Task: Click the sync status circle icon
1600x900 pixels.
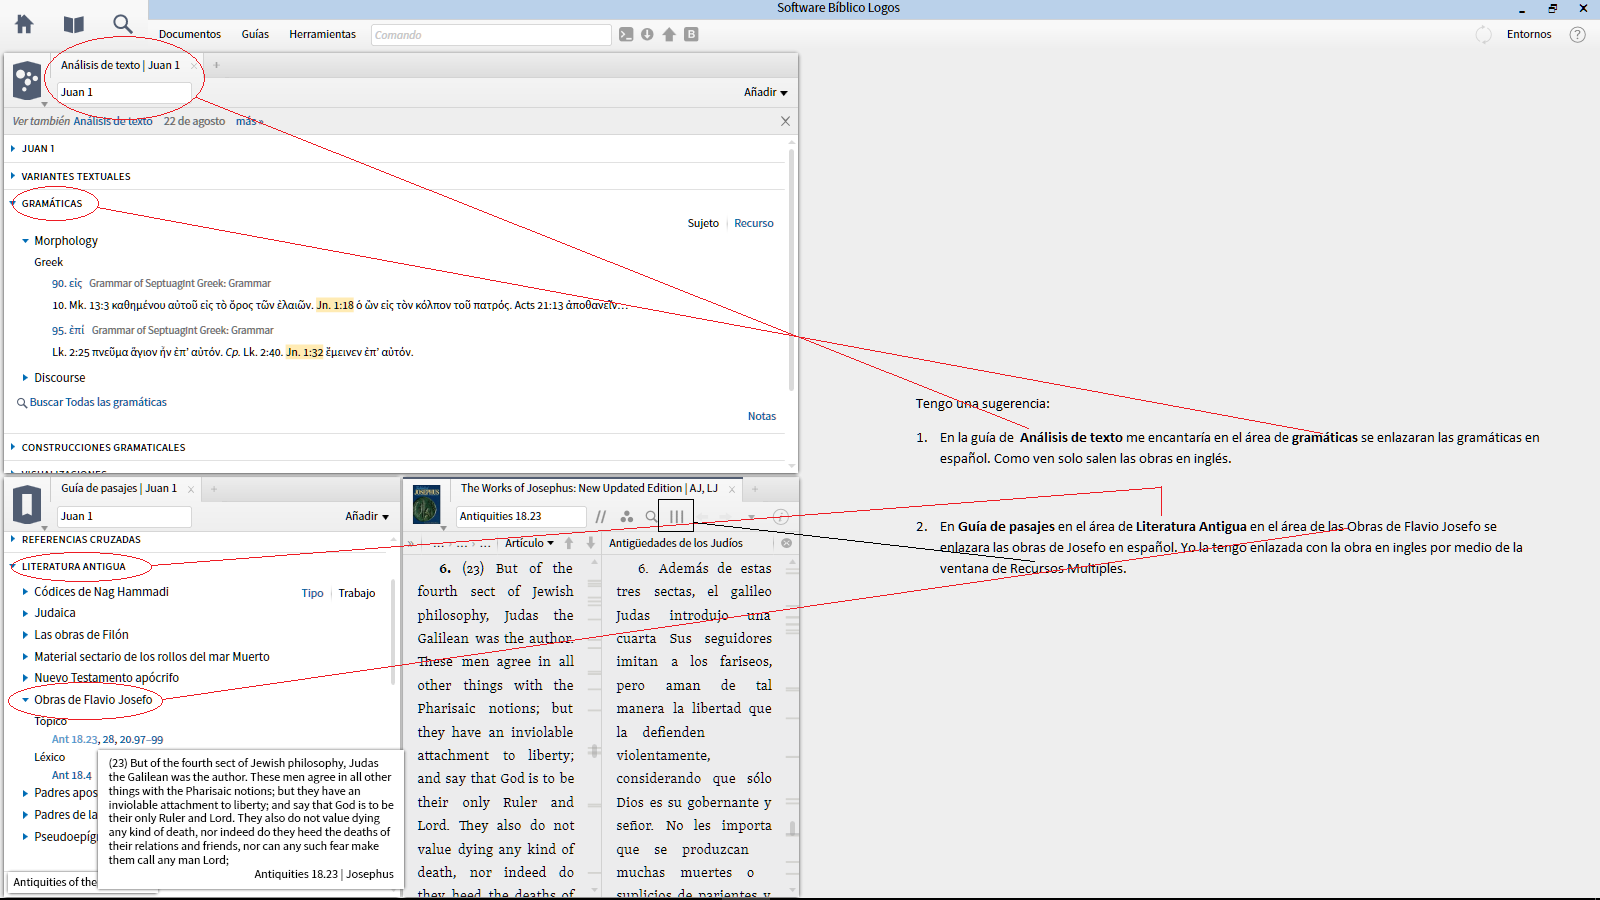Action: tap(1484, 35)
